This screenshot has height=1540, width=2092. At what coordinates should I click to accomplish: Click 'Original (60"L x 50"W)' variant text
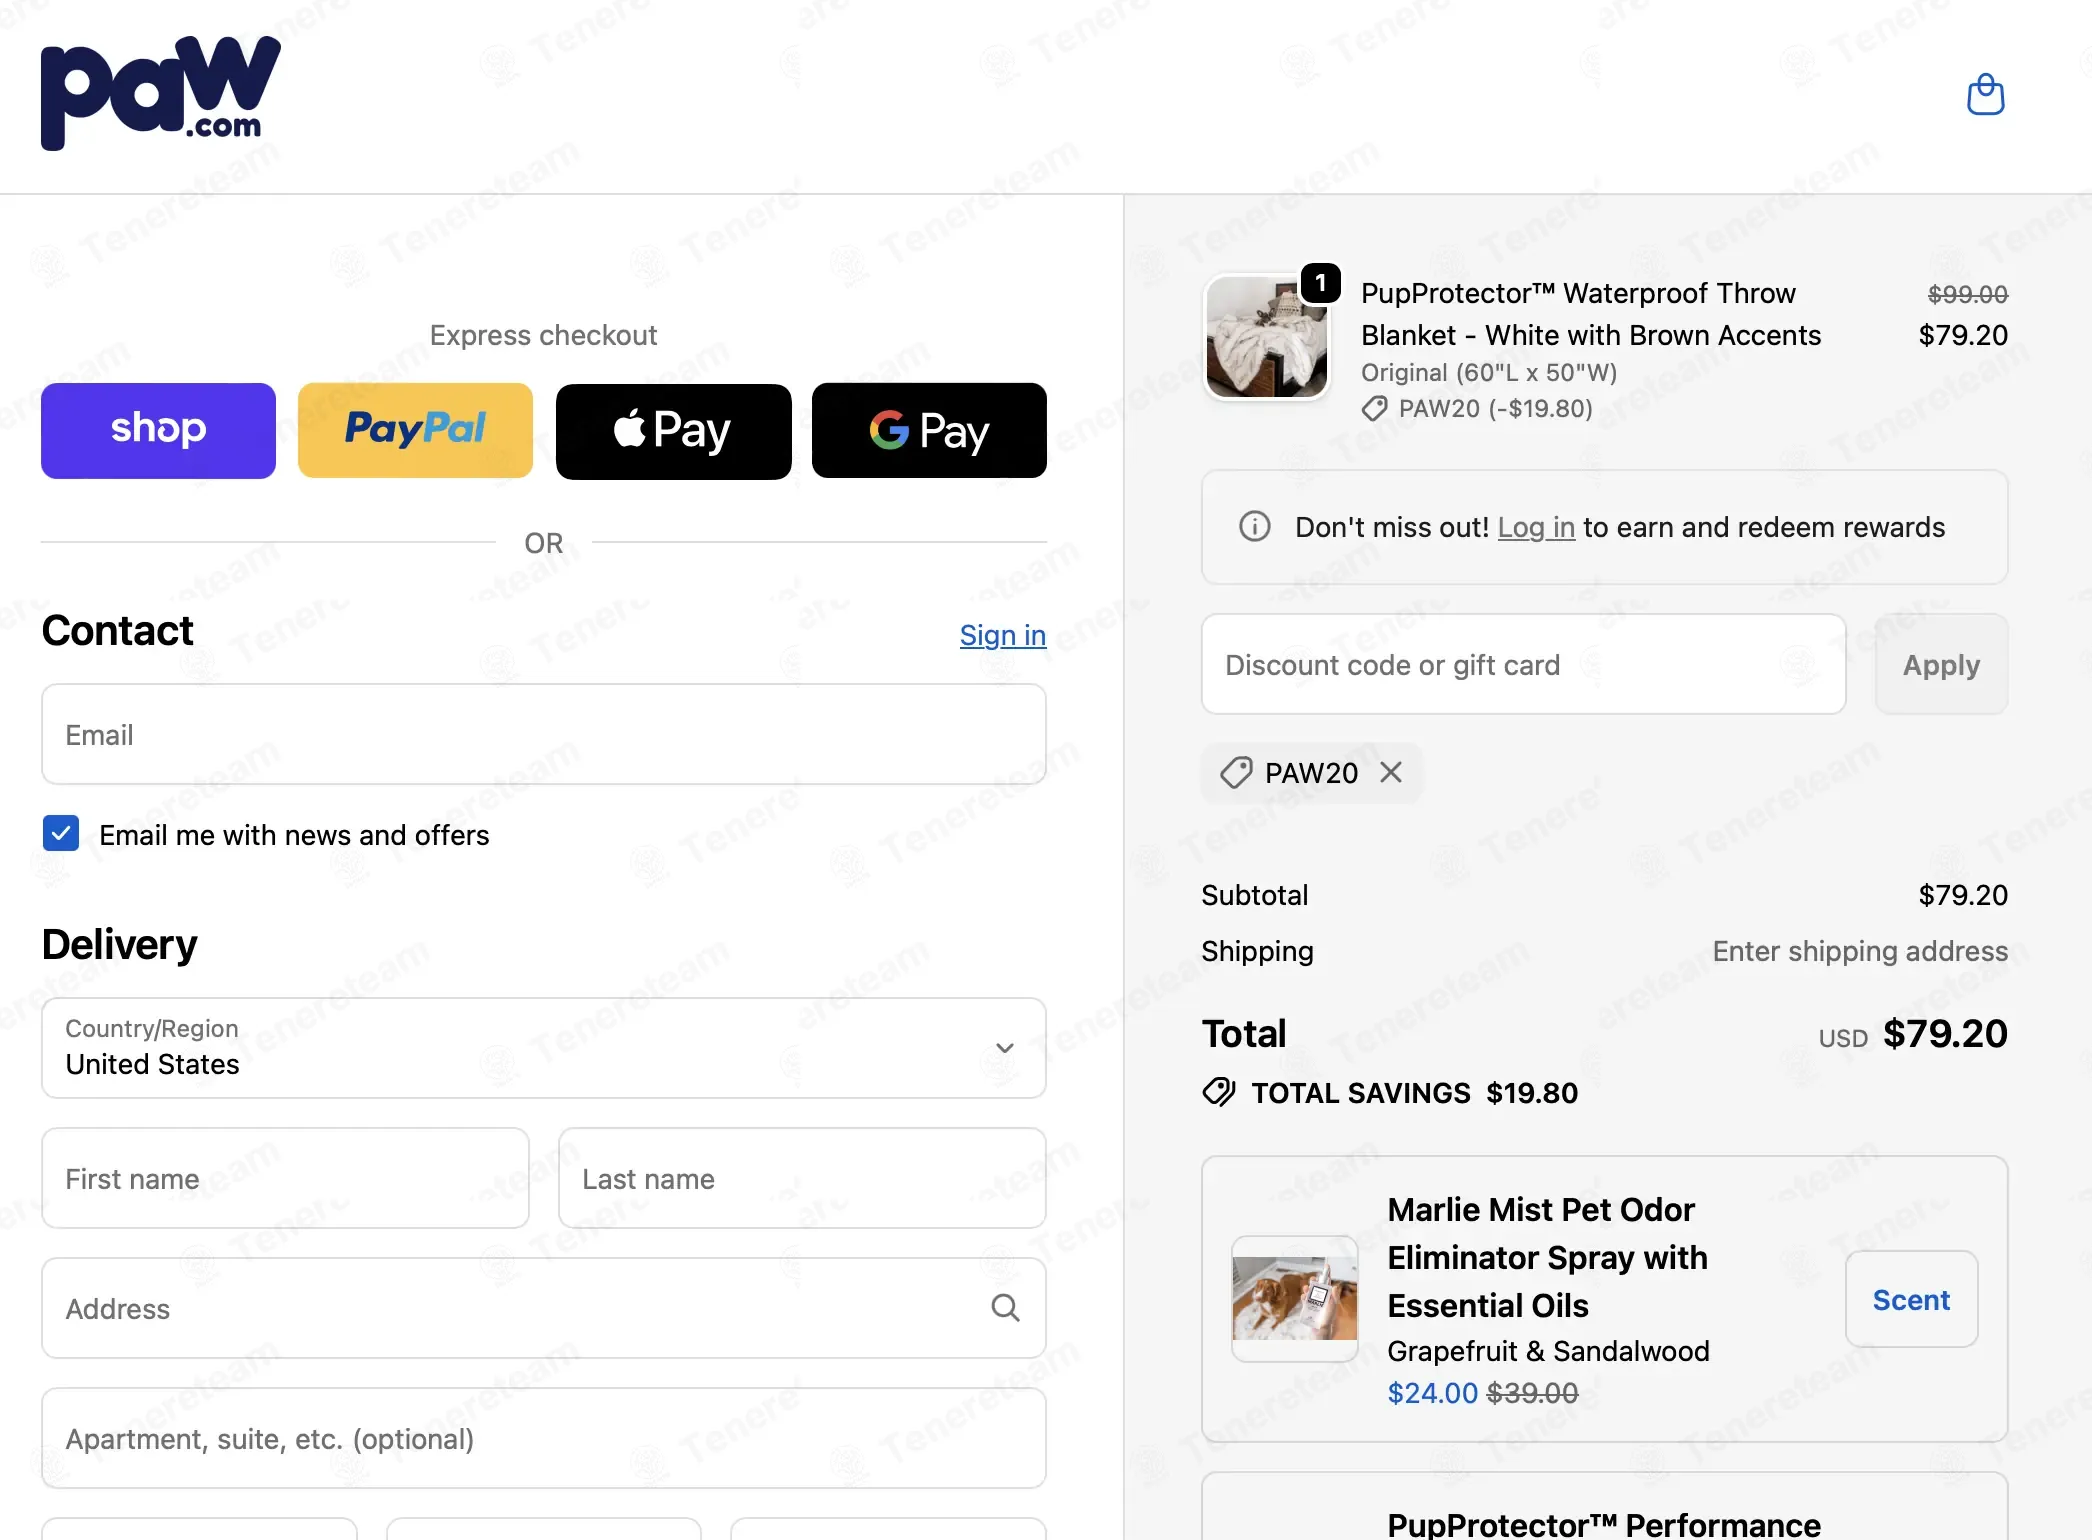1489,373
